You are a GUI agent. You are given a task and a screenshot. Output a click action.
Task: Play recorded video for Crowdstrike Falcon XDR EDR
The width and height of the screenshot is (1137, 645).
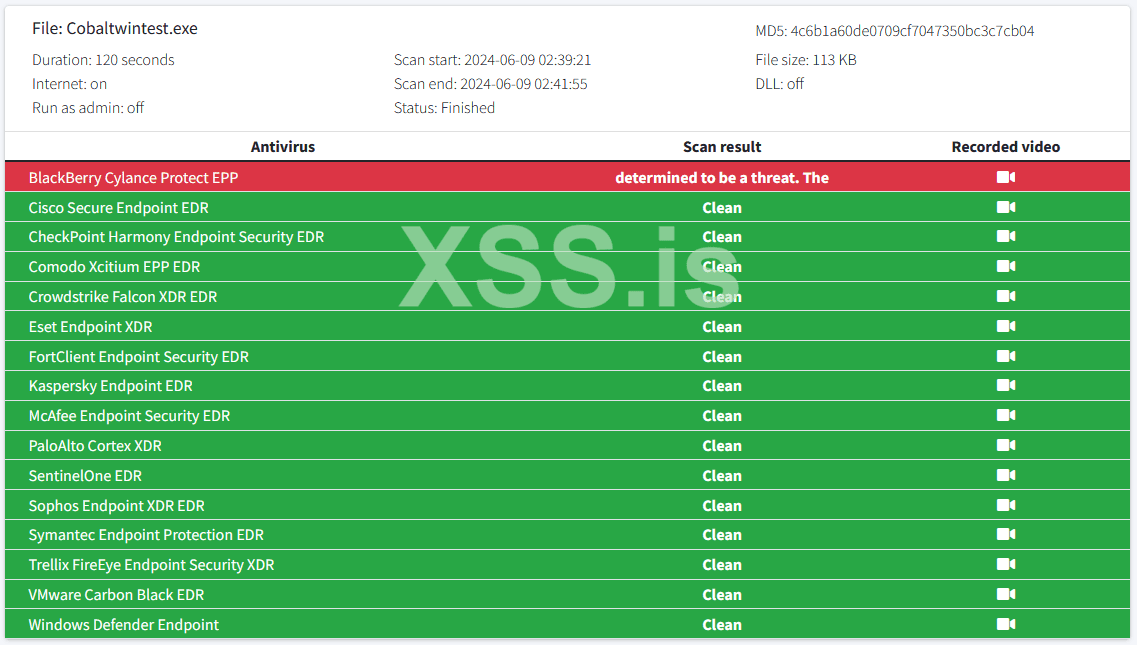(x=1006, y=296)
